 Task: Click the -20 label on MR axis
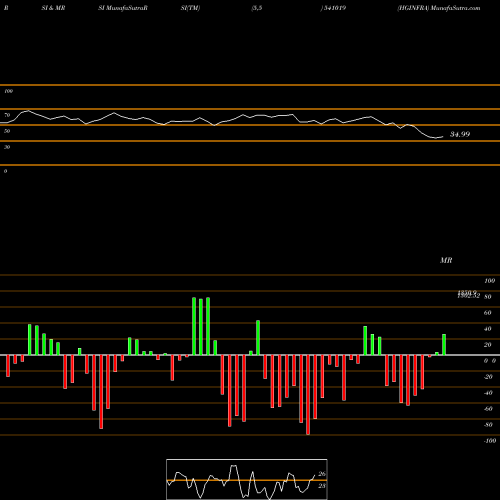[x=488, y=377]
